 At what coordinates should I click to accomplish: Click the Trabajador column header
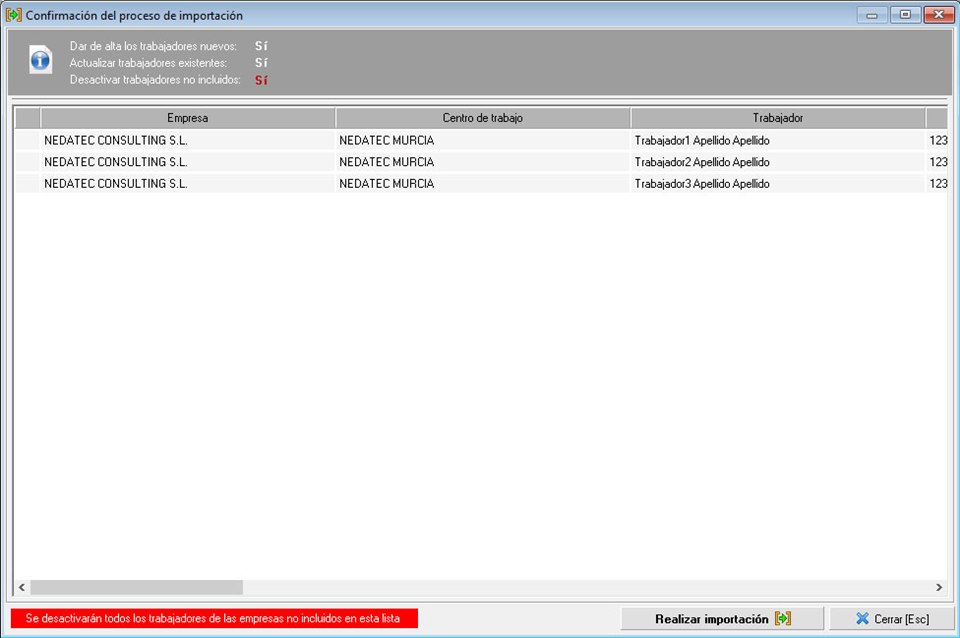777,118
